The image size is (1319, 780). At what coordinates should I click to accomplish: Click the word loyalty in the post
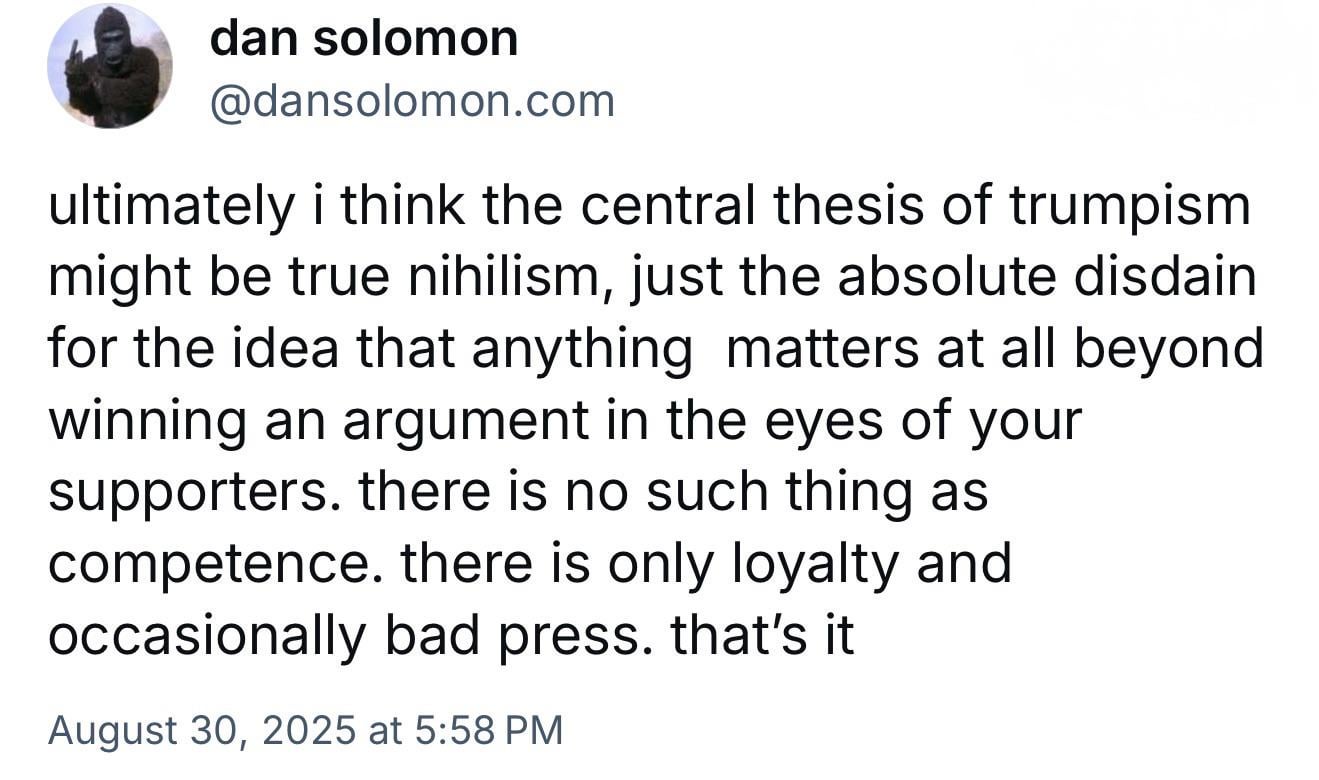click(x=803, y=563)
